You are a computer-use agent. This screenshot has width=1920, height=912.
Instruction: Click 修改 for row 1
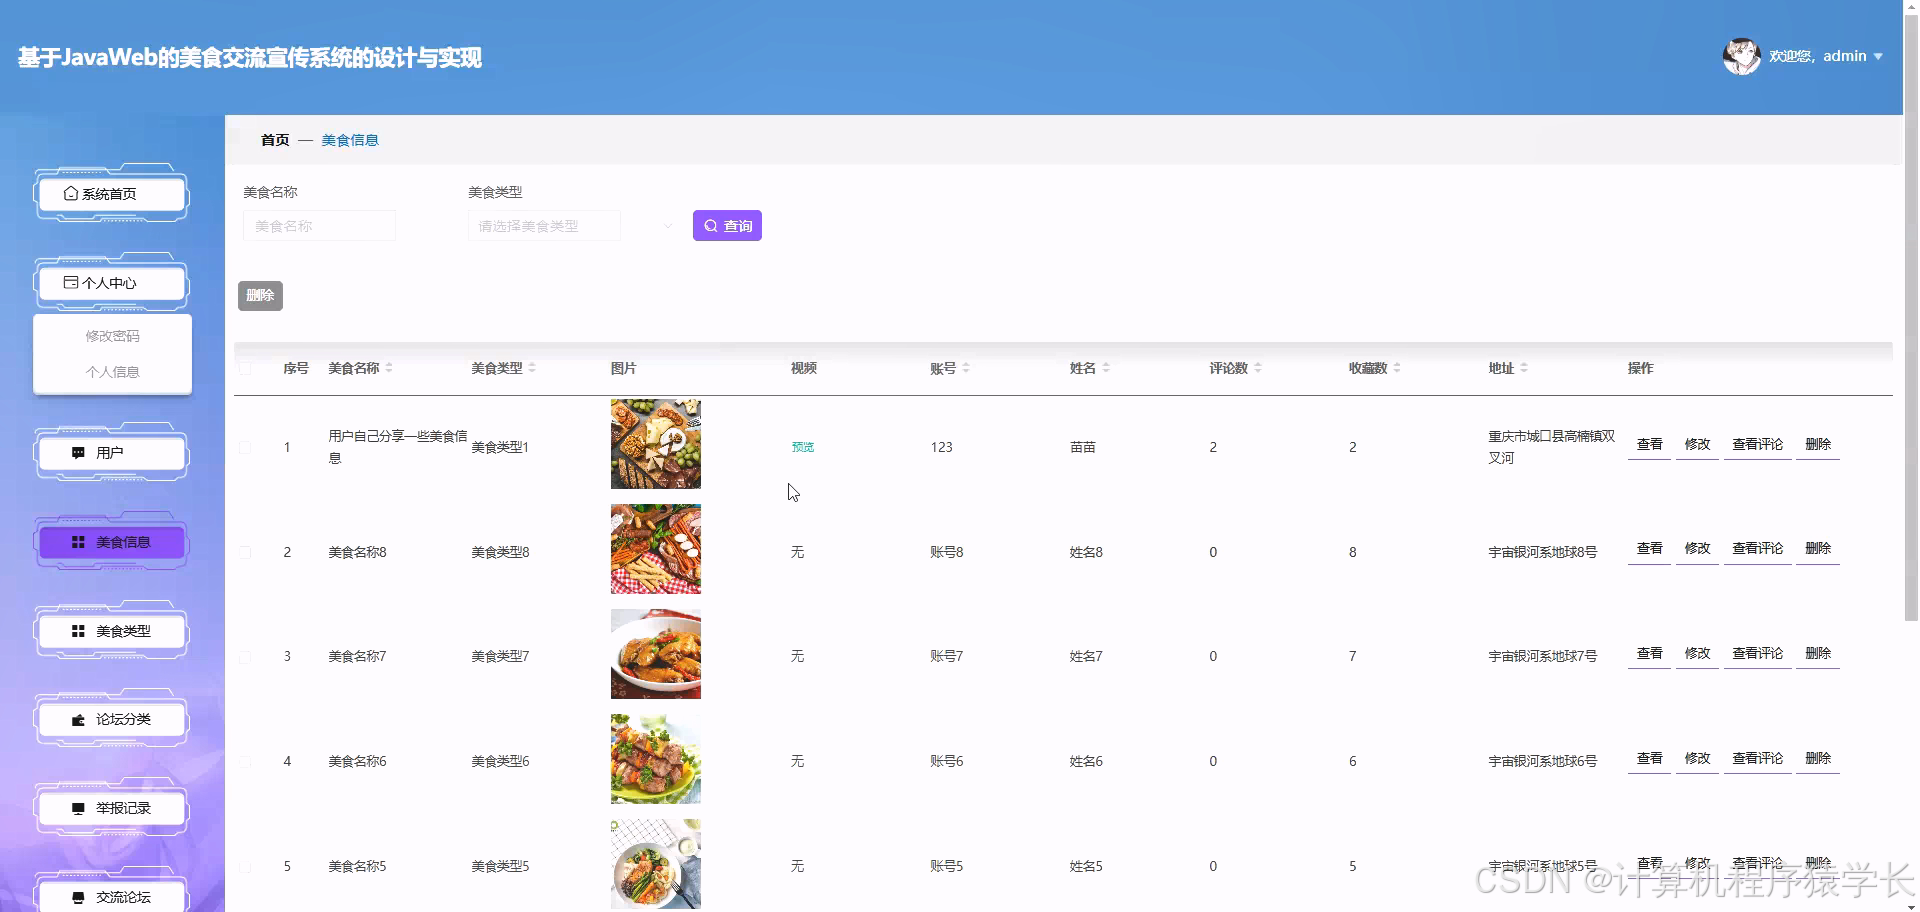click(1697, 444)
